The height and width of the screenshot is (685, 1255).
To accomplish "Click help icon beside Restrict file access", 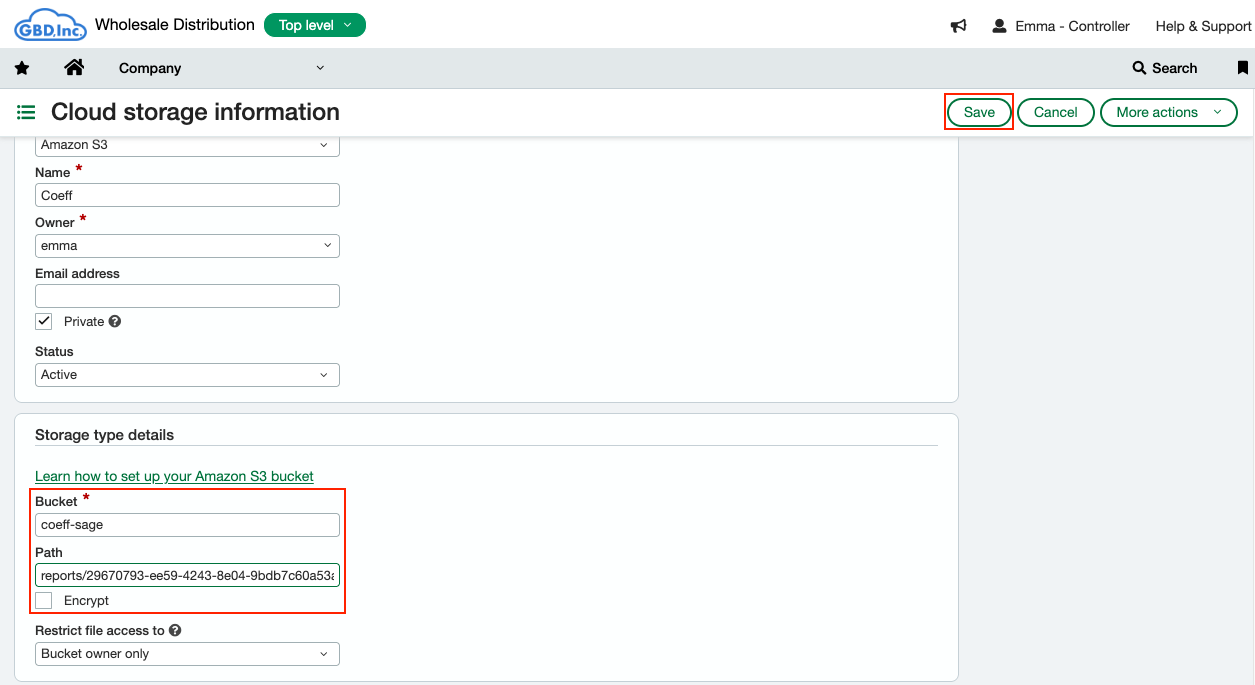I will point(175,631).
